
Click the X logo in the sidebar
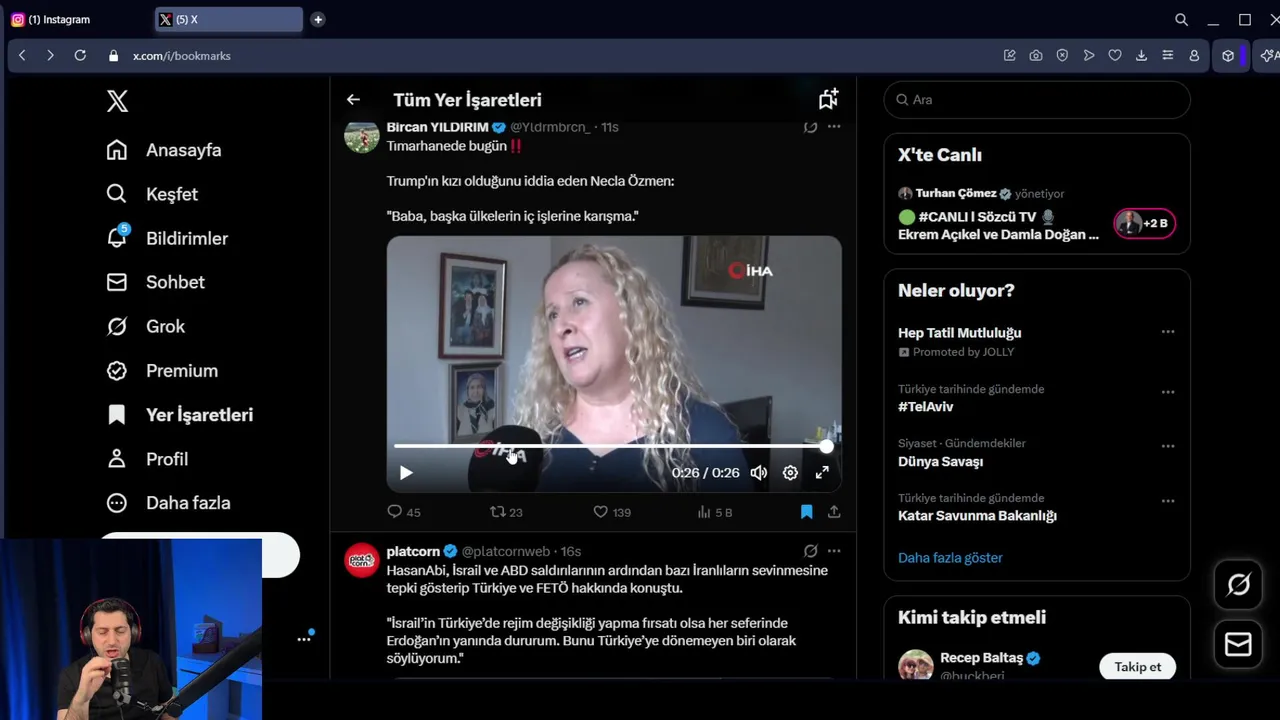coord(117,101)
